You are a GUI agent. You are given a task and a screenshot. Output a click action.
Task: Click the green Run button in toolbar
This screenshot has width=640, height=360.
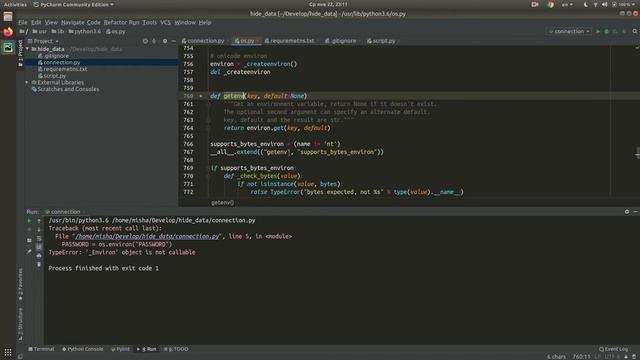click(x=598, y=31)
